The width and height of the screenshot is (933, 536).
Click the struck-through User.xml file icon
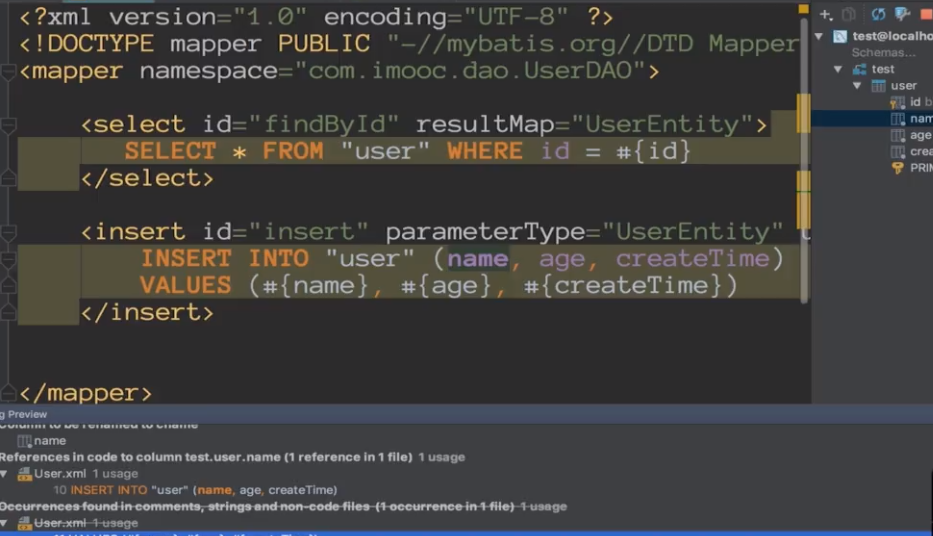pos(24,523)
